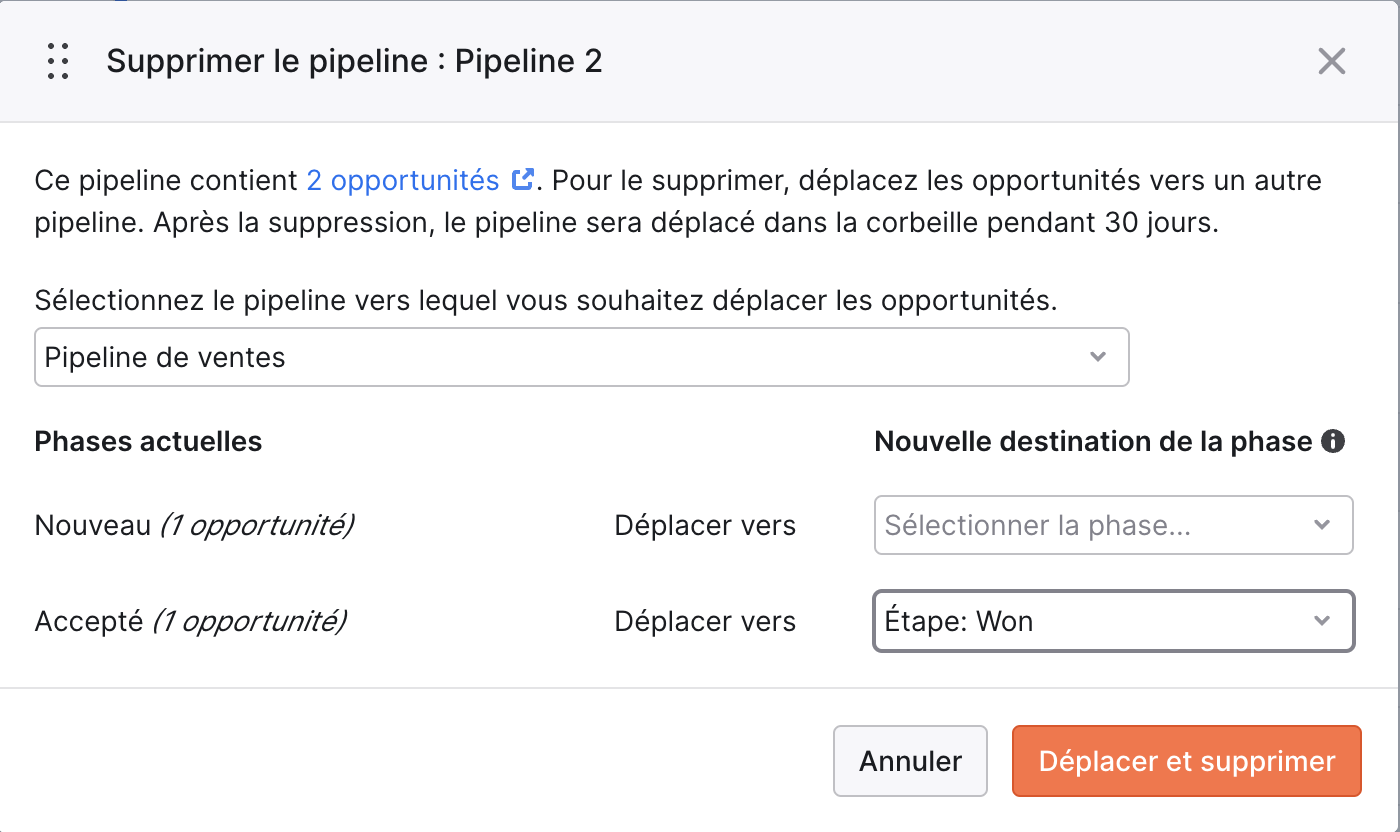Click the Nouvelle destination de la phase heading

[x=1094, y=441]
